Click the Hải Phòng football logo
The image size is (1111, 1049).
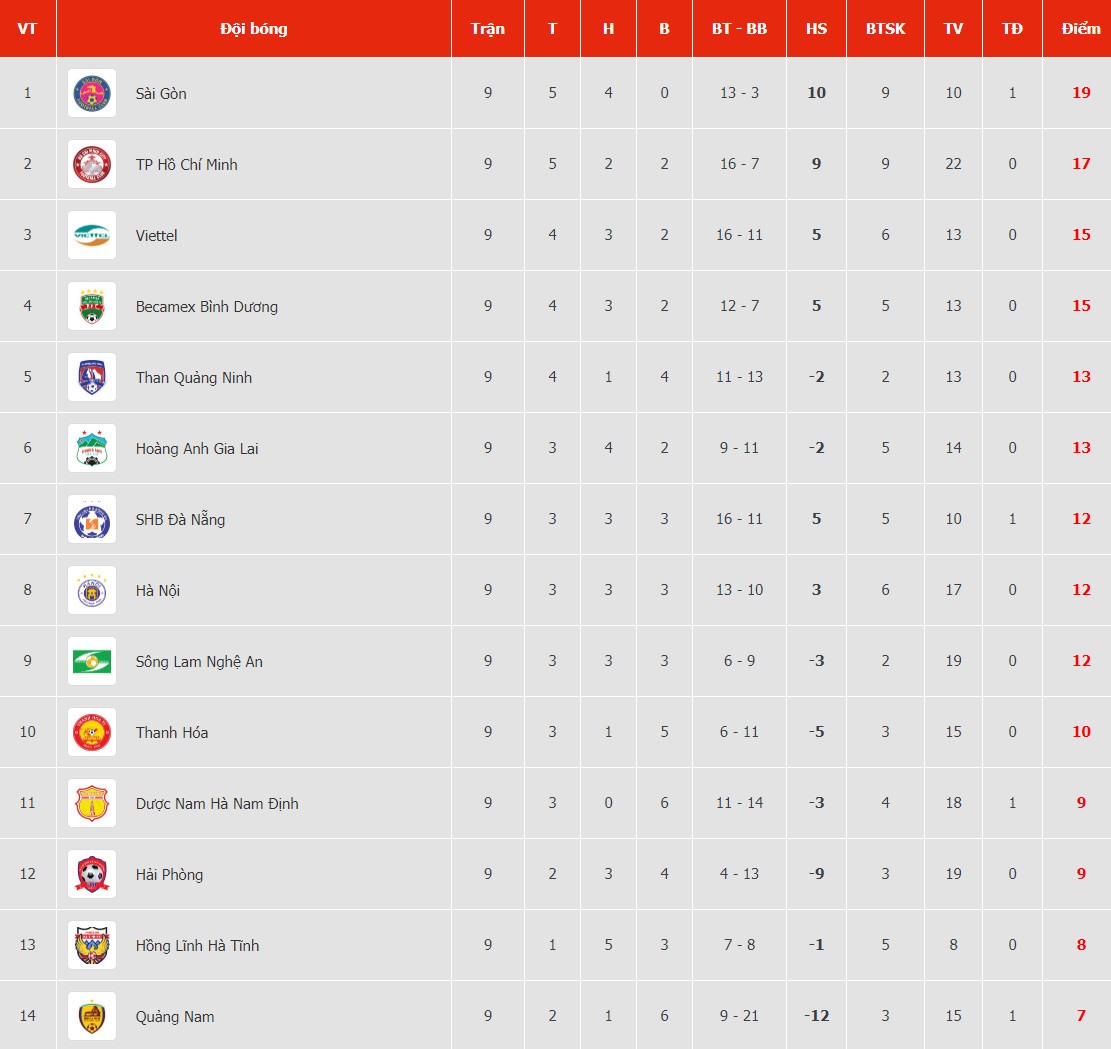tap(92, 874)
